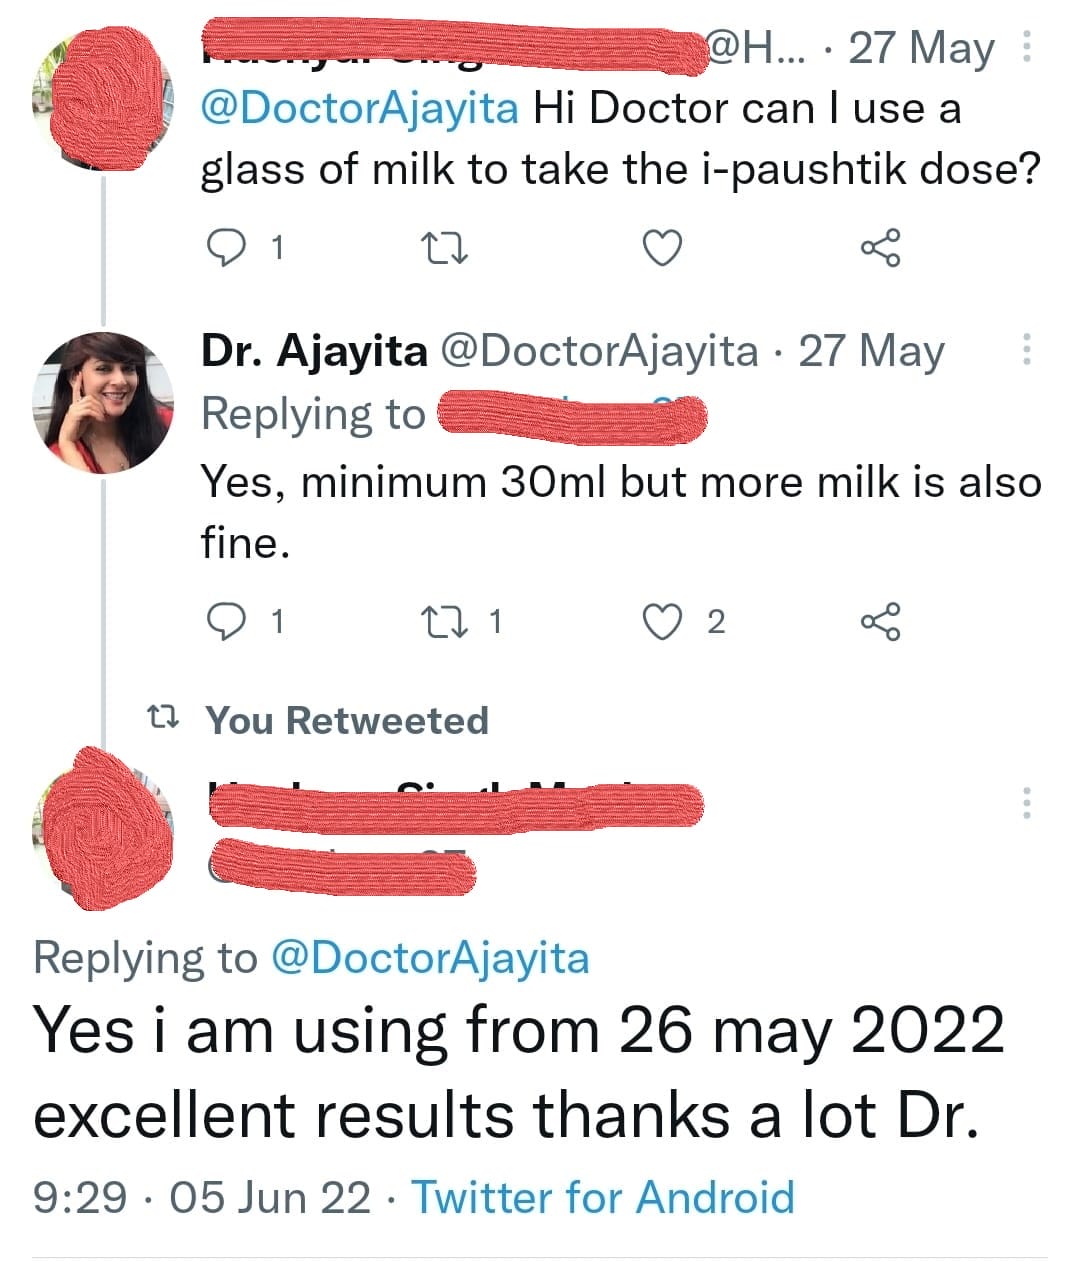1080x1261 pixels.
Task: Share Dr. Ajayita's minimum 30ml reply
Action: coord(880,621)
